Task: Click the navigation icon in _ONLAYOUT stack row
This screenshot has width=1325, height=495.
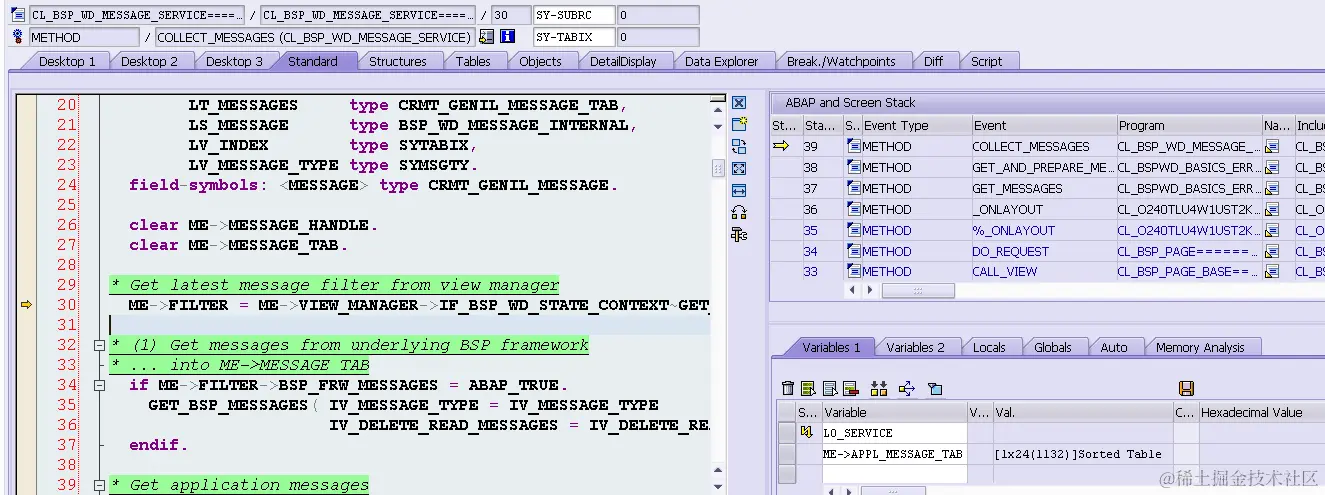Action: point(1272,209)
